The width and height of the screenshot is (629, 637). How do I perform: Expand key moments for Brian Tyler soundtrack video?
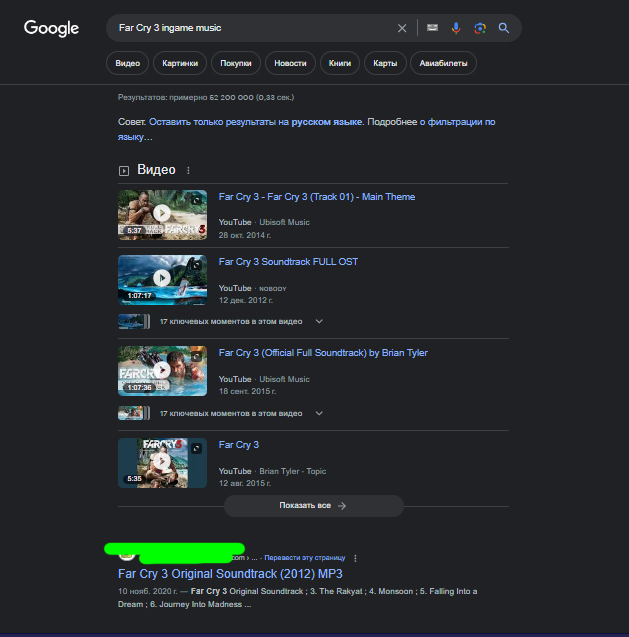[319, 413]
